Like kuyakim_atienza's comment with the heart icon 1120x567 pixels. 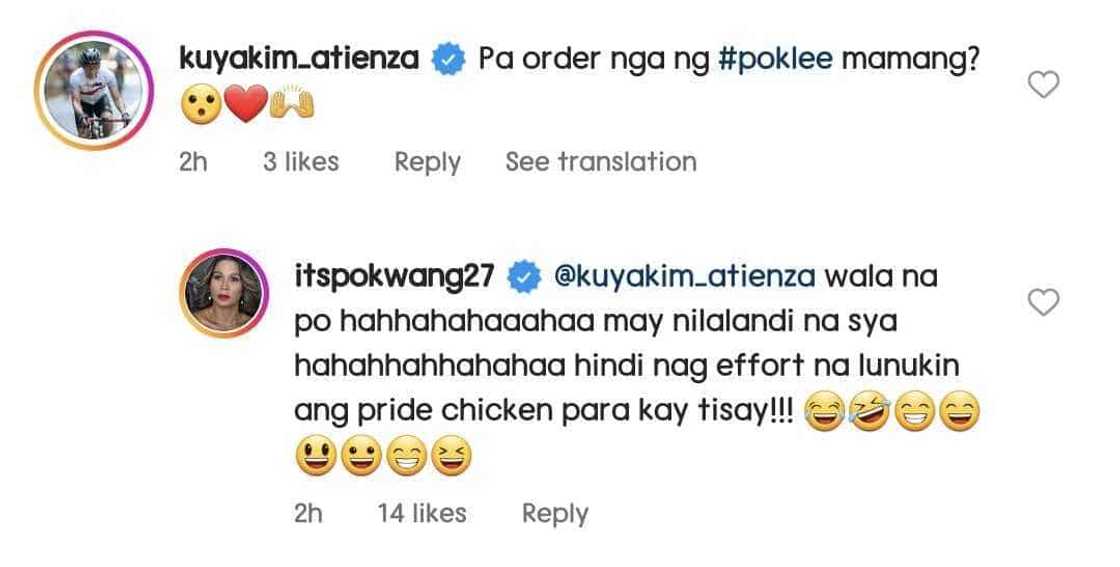(x=1043, y=86)
